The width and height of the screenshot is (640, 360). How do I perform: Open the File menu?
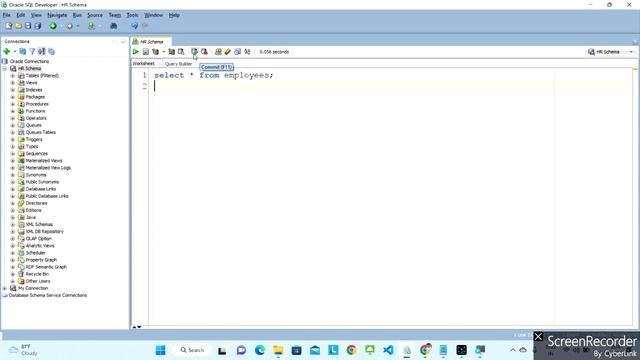pyautogui.click(x=7, y=15)
